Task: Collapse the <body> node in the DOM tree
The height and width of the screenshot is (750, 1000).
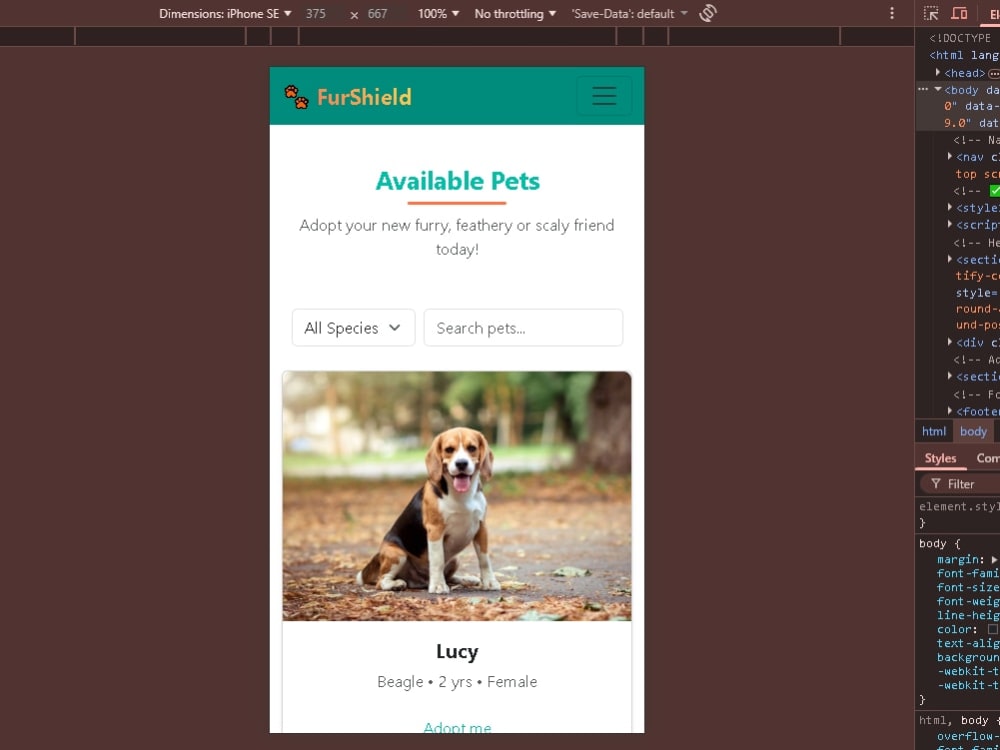Action: point(938,90)
